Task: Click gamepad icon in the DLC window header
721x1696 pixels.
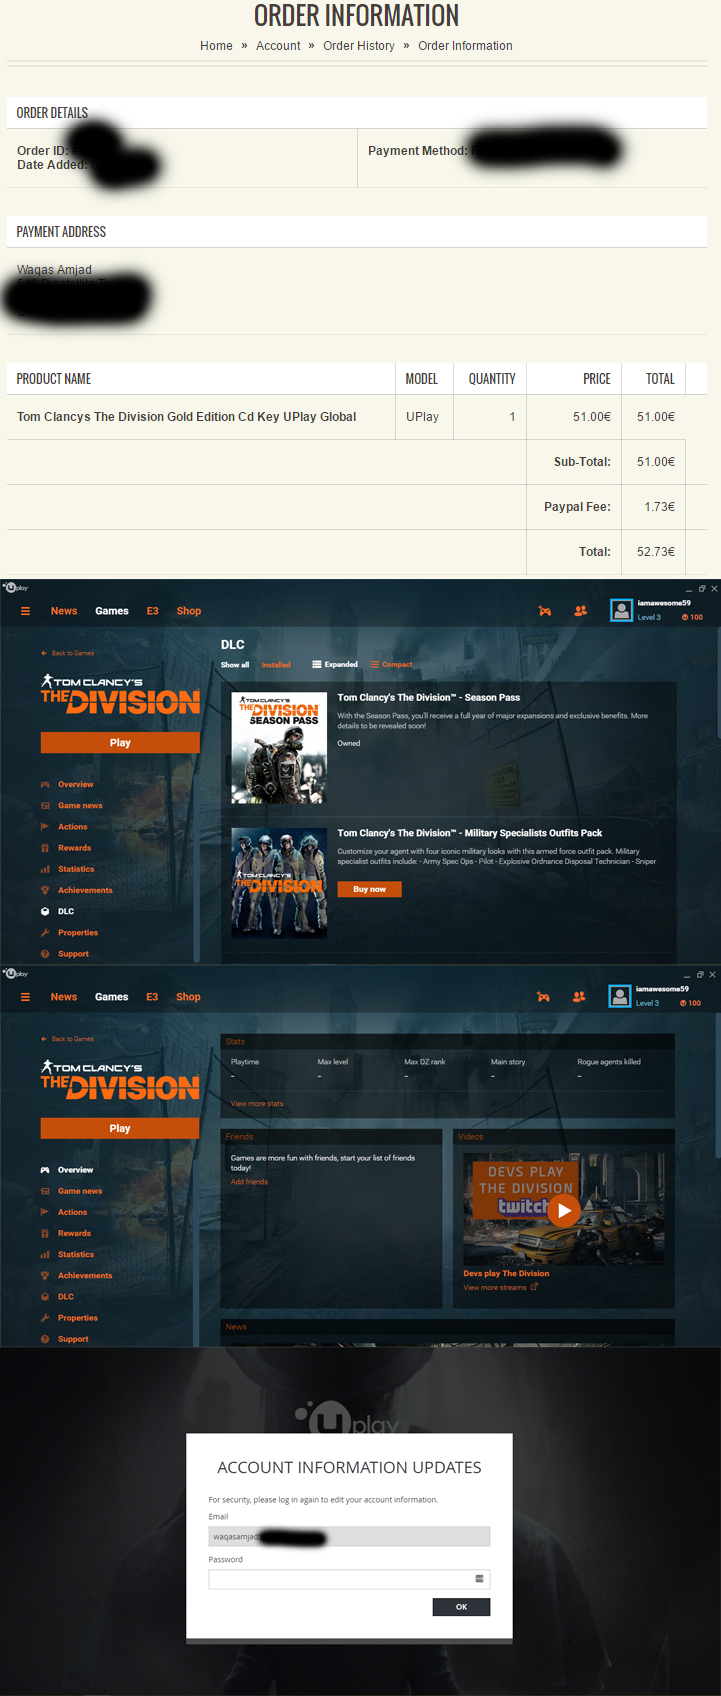Action: [x=545, y=611]
